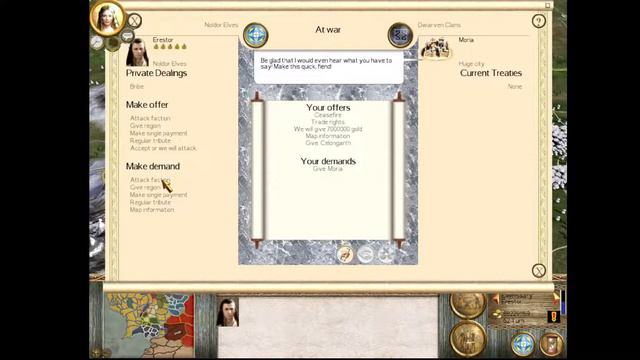This screenshot has height=360, width=640.
Task: Click the Noldor Elves faction emblem
Action: (x=256, y=35)
